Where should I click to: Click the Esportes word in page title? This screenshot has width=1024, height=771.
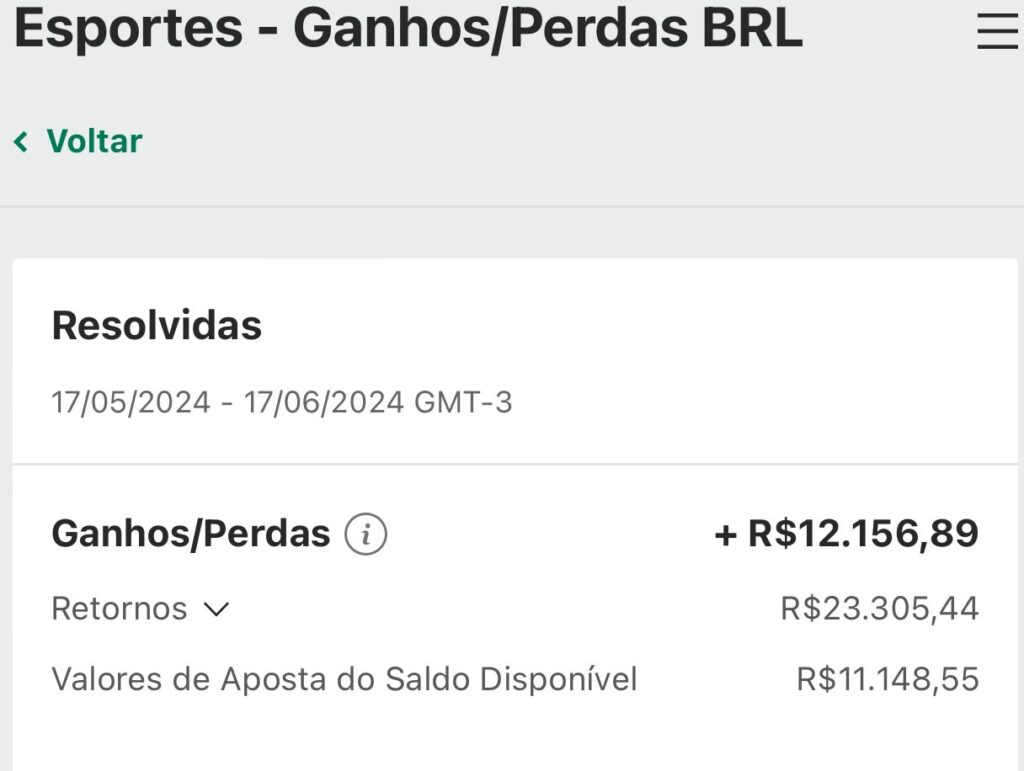(129, 28)
